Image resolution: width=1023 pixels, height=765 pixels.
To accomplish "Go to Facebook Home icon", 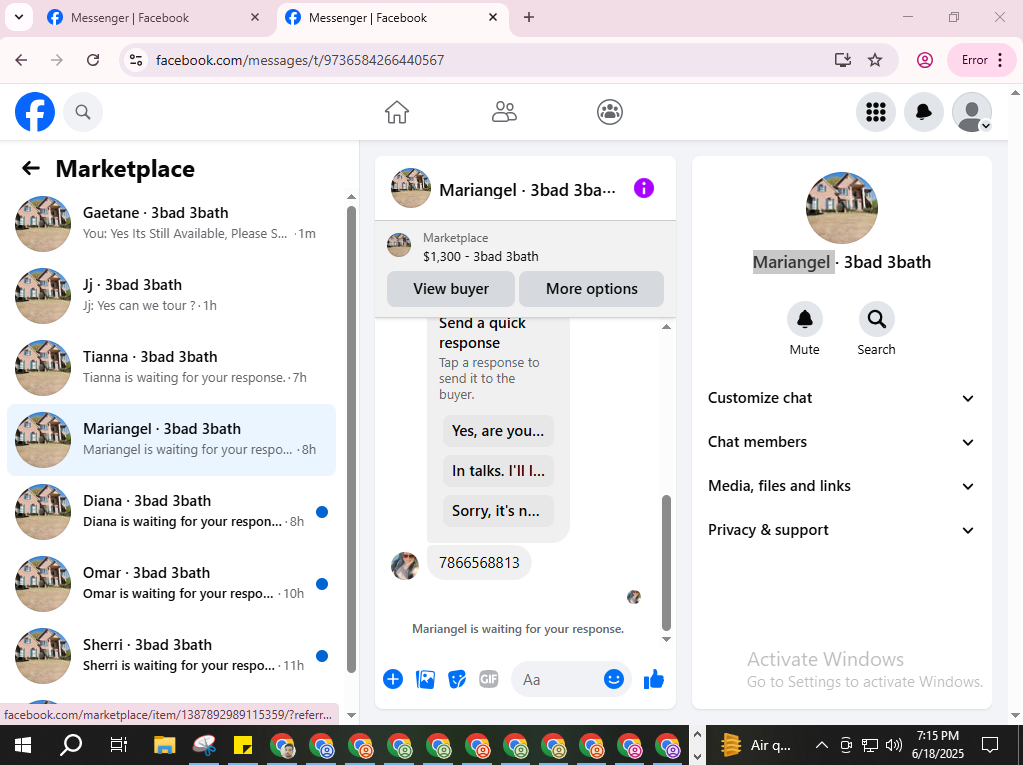I will coord(397,112).
